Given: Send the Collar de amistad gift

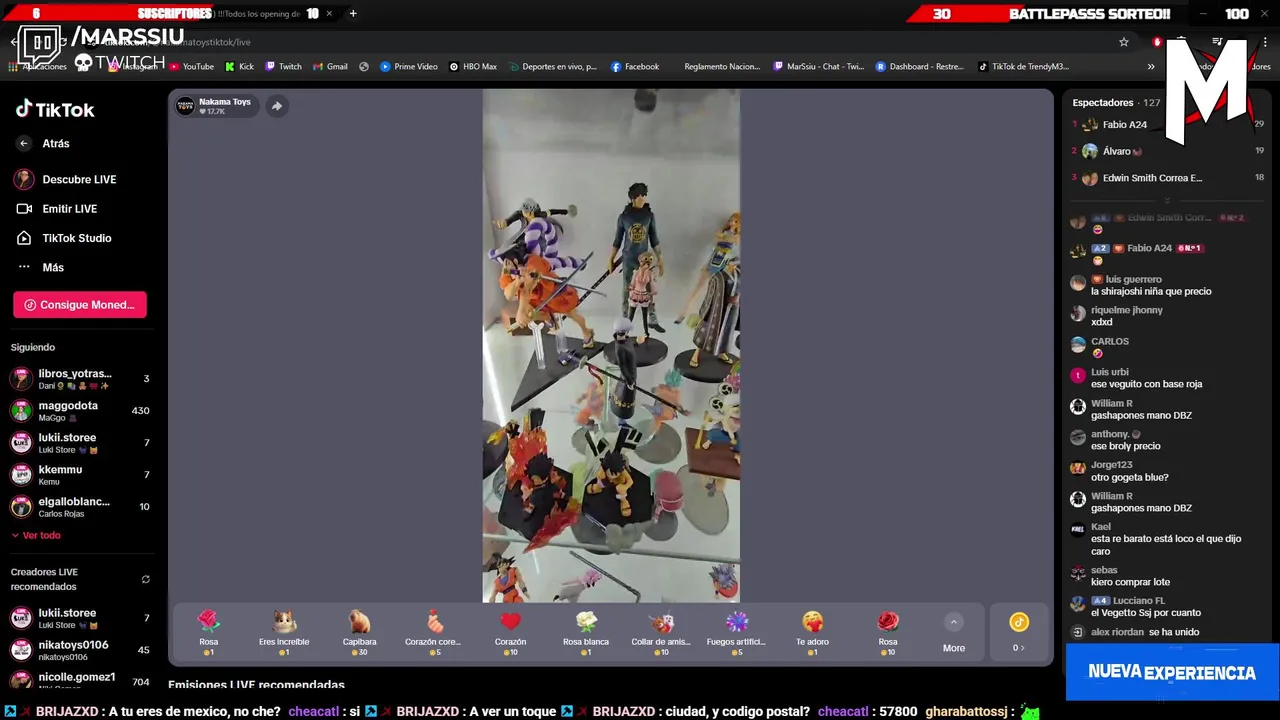Looking at the screenshot, I should coord(661,632).
